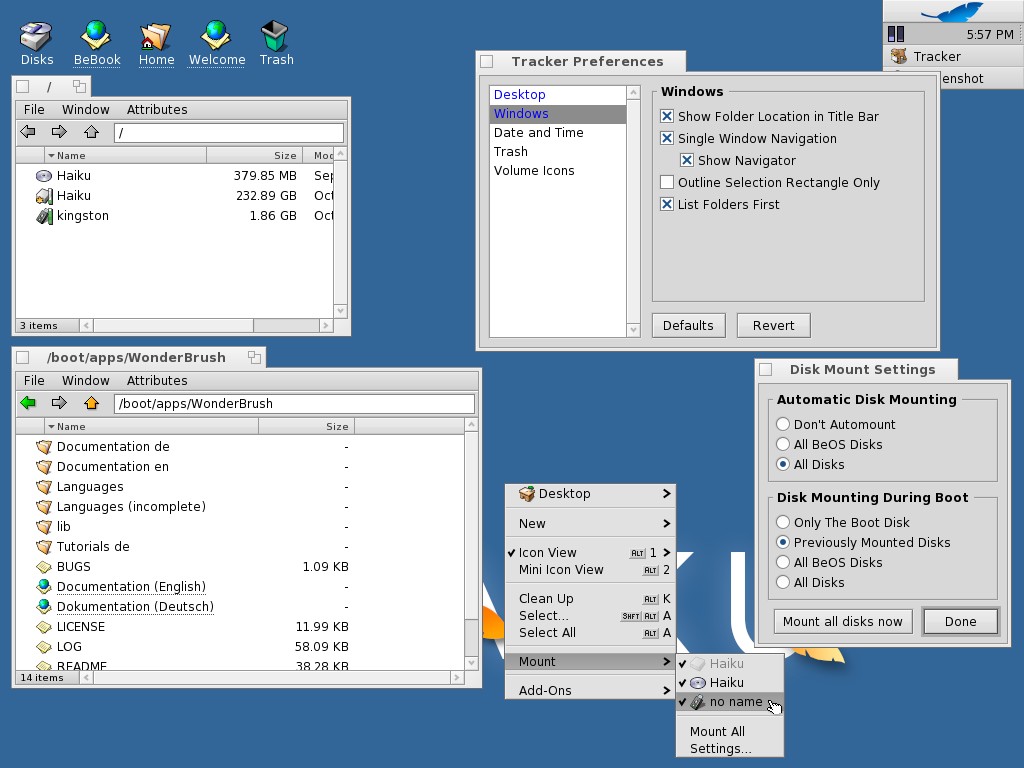
Task: Open the BeBook desktop icon
Action: pos(97,38)
